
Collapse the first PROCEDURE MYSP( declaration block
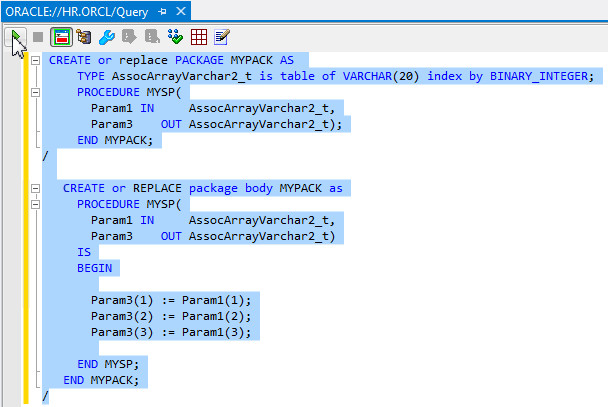[x=35, y=92]
